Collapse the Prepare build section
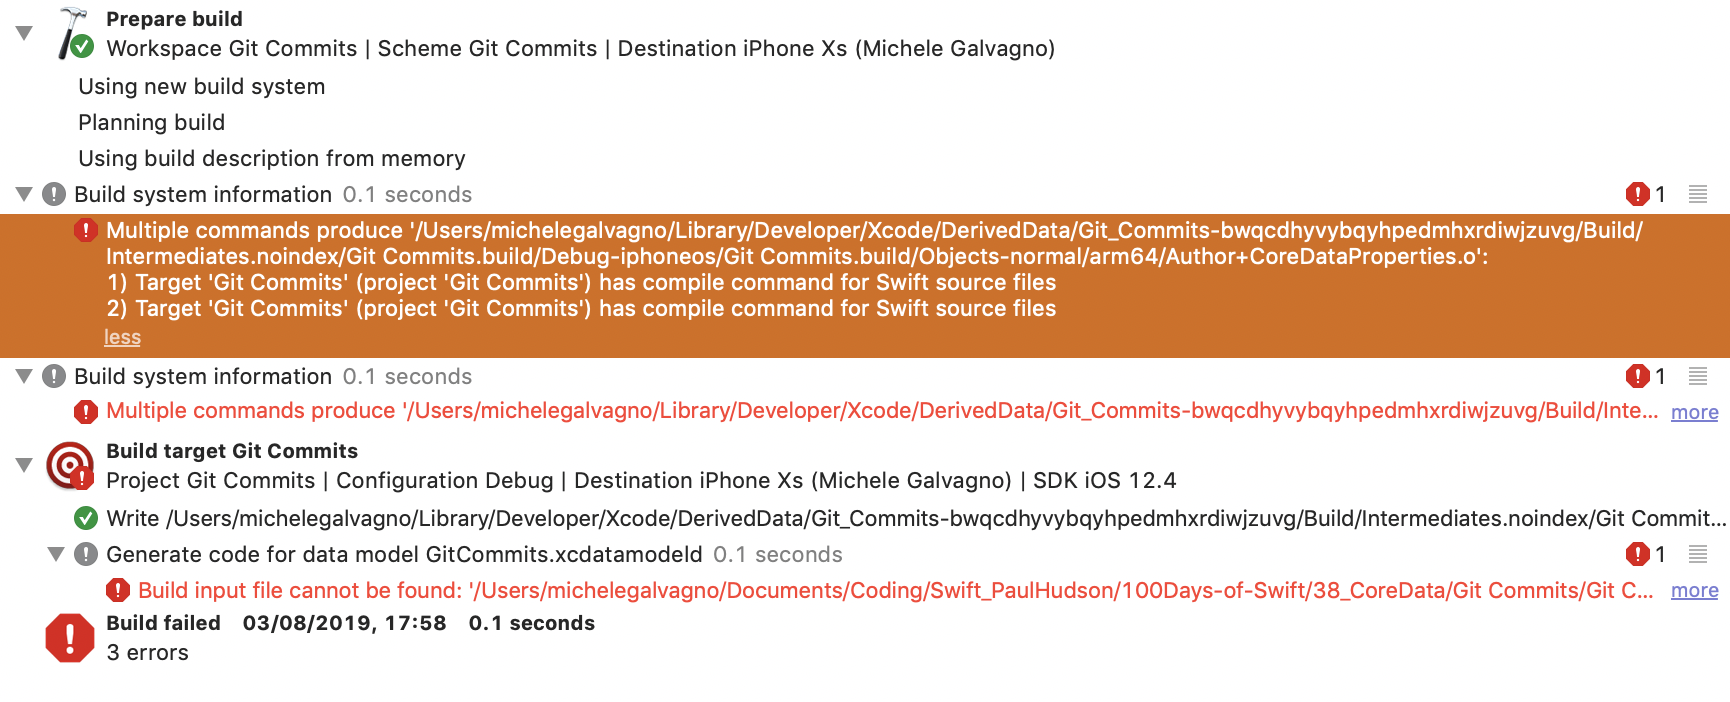The width and height of the screenshot is (1730, 702). 24,33
